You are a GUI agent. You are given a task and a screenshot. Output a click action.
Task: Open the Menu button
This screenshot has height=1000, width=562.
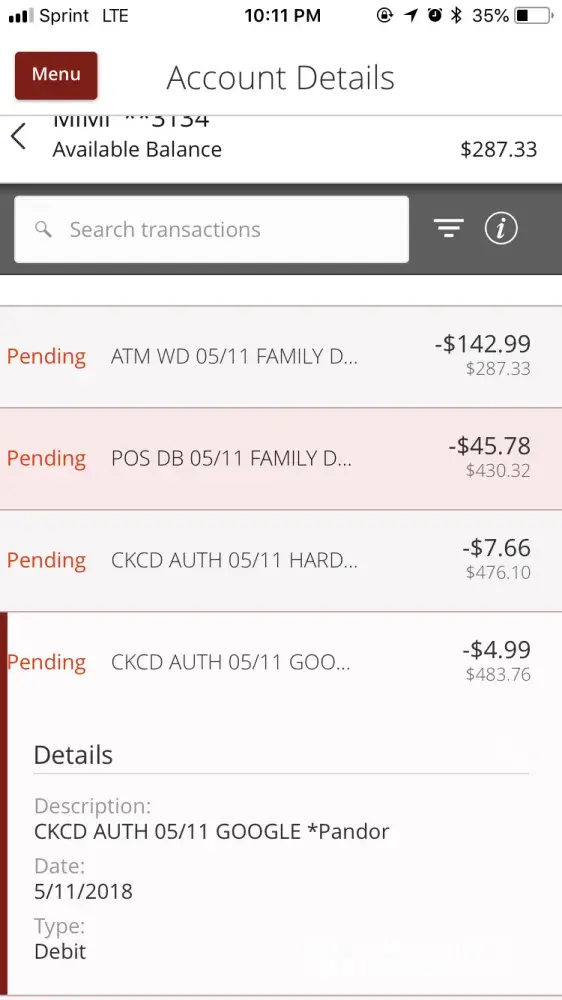56,75
